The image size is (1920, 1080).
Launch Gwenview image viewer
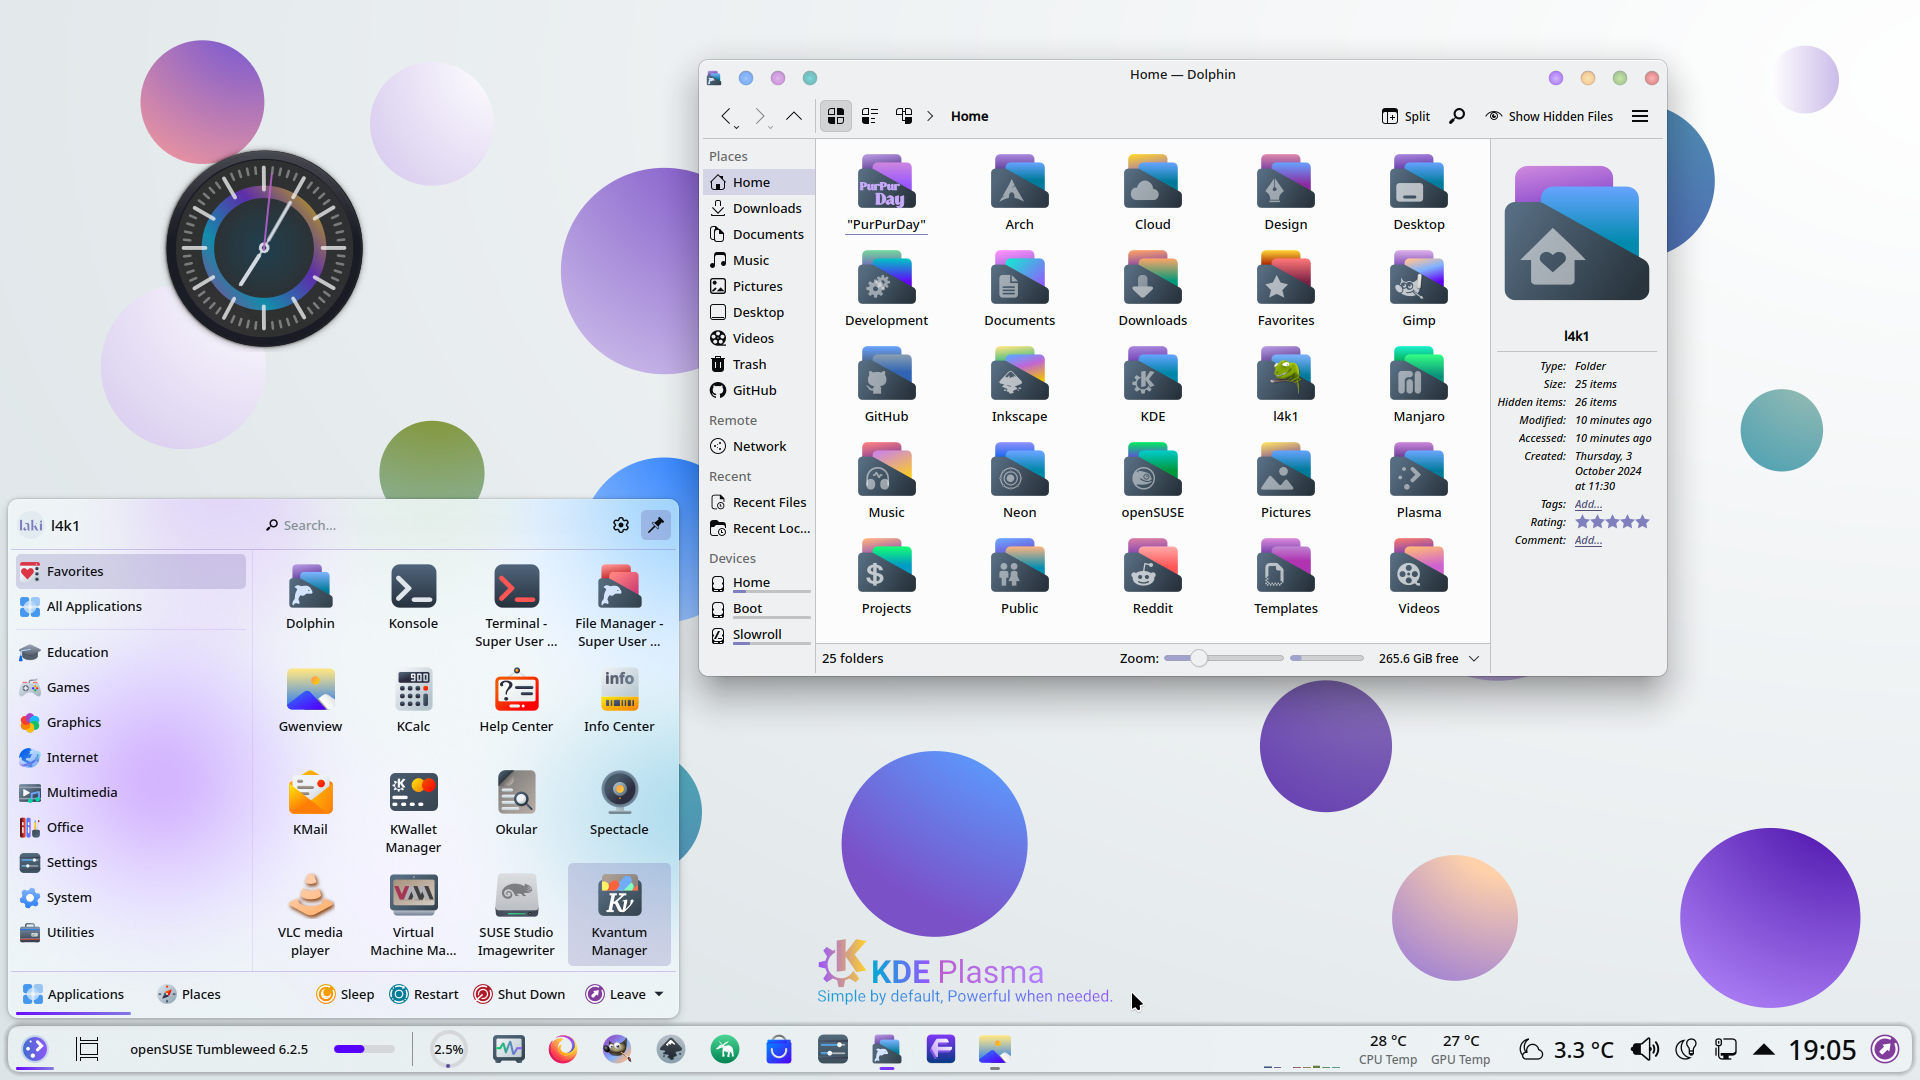(310, 700)
